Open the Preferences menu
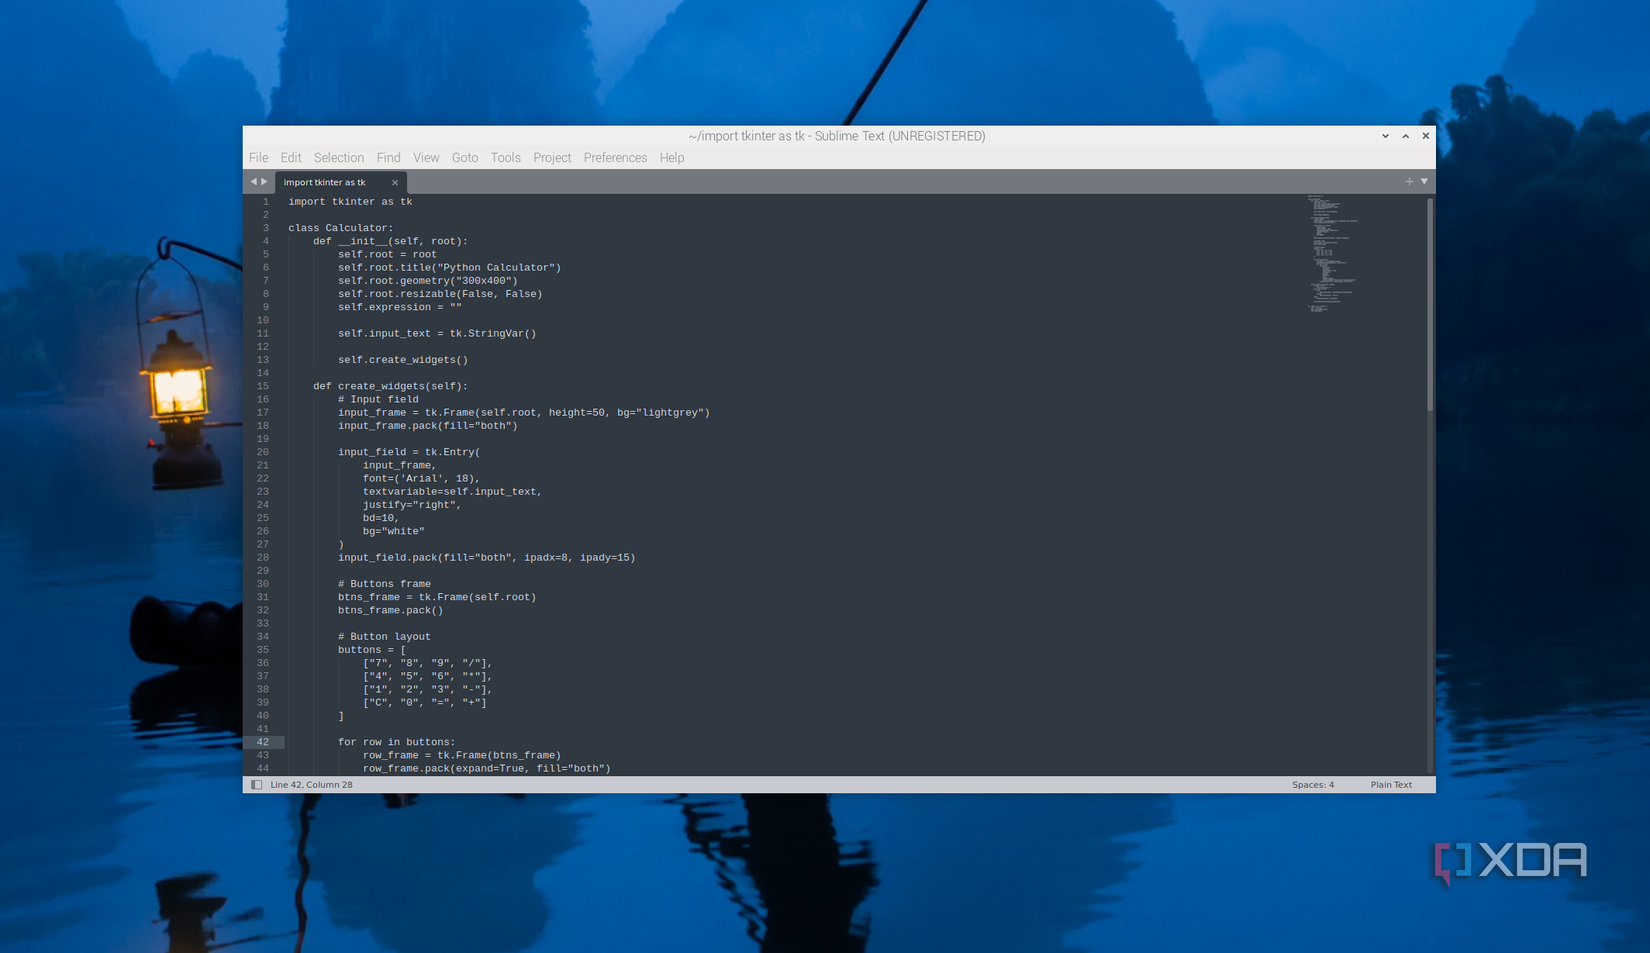 (615, 157)
